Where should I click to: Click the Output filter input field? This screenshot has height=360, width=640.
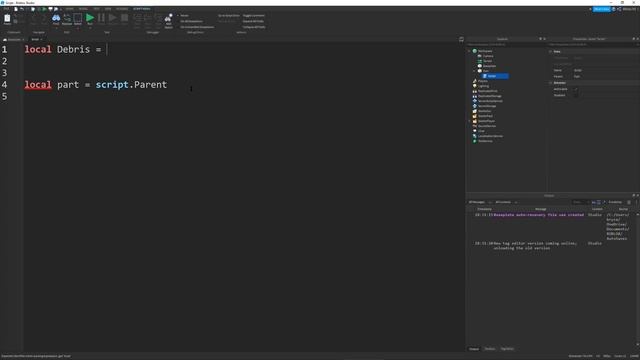(x=579, y=202)
